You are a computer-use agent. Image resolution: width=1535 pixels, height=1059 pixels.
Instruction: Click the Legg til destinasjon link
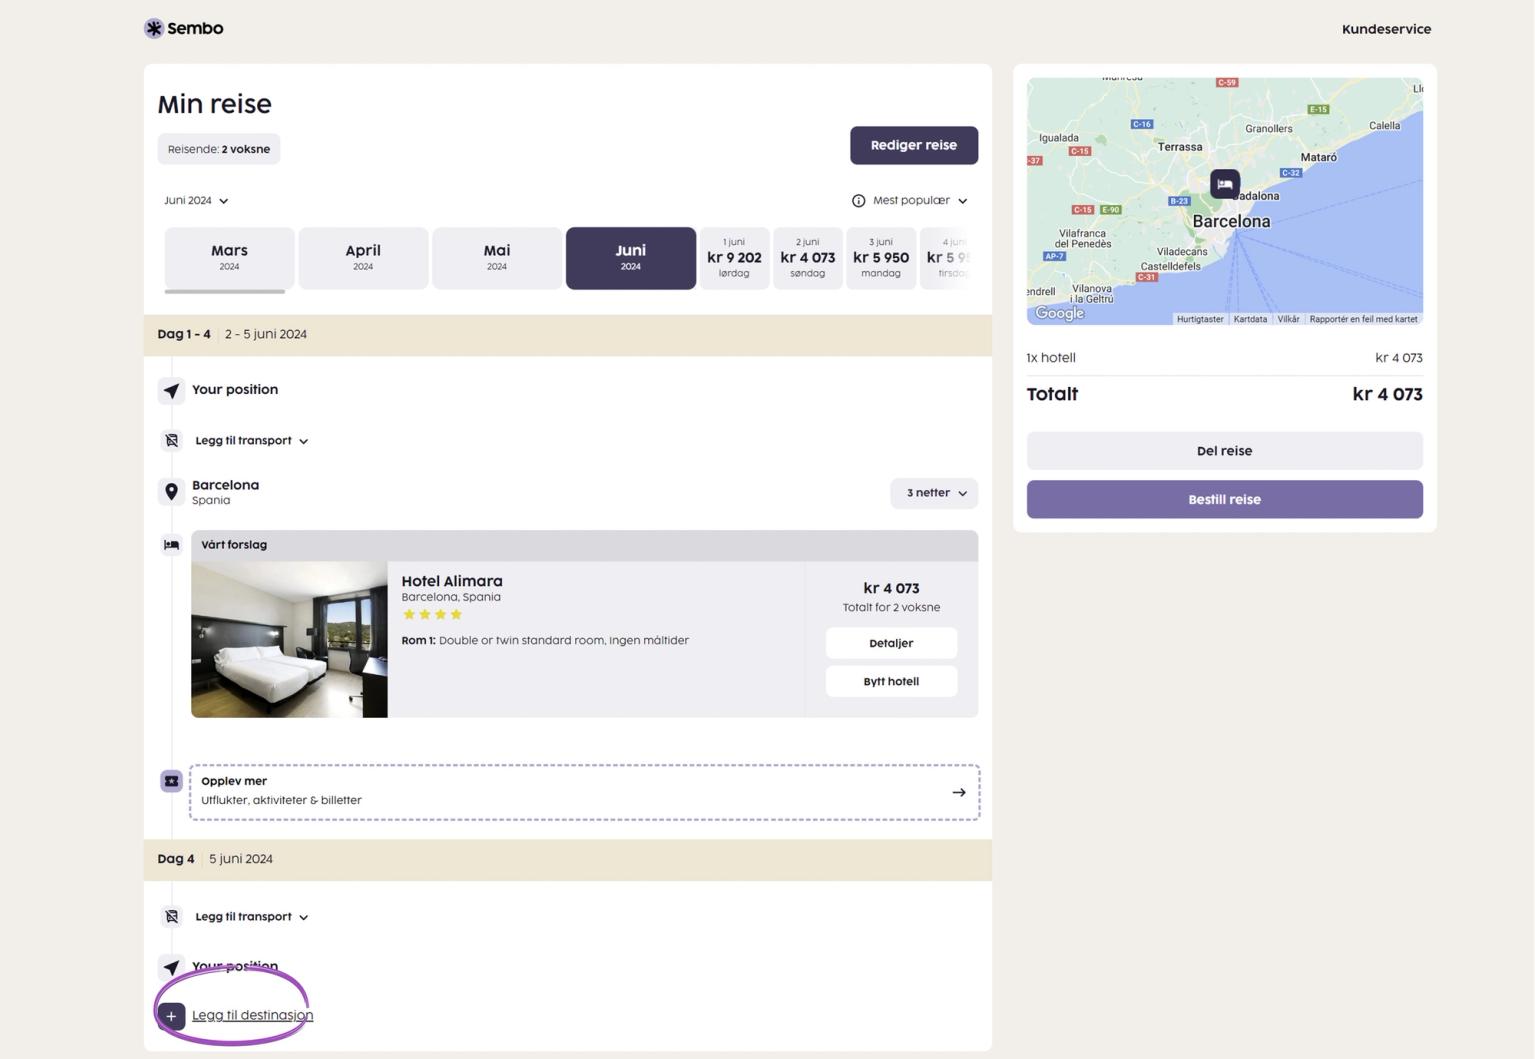[x=252, y=1015]
